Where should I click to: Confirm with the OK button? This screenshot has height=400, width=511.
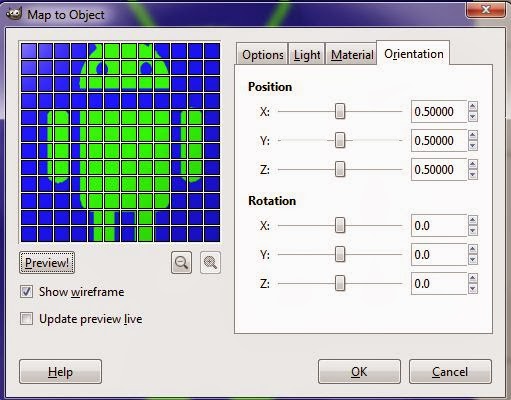[x=359, y=371]
